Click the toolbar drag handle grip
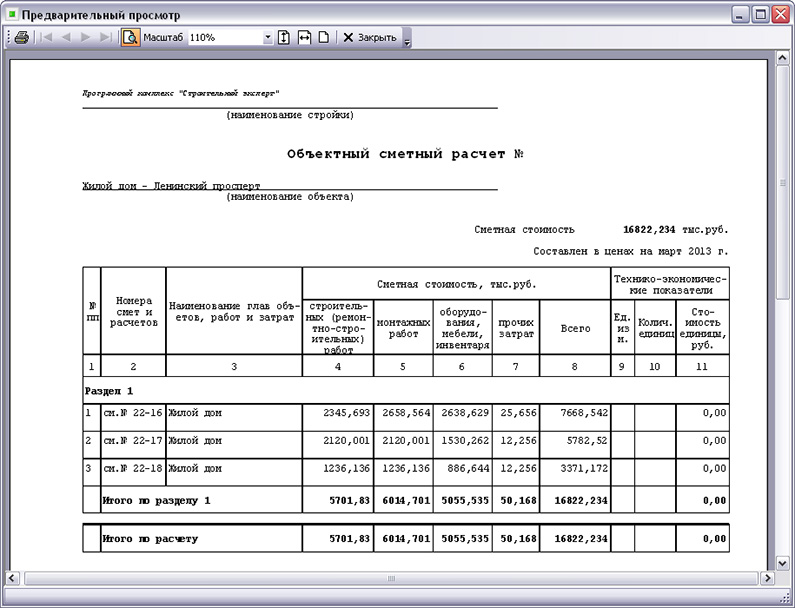The height and width of the screenshot is (608, 795). coord(9,38)
